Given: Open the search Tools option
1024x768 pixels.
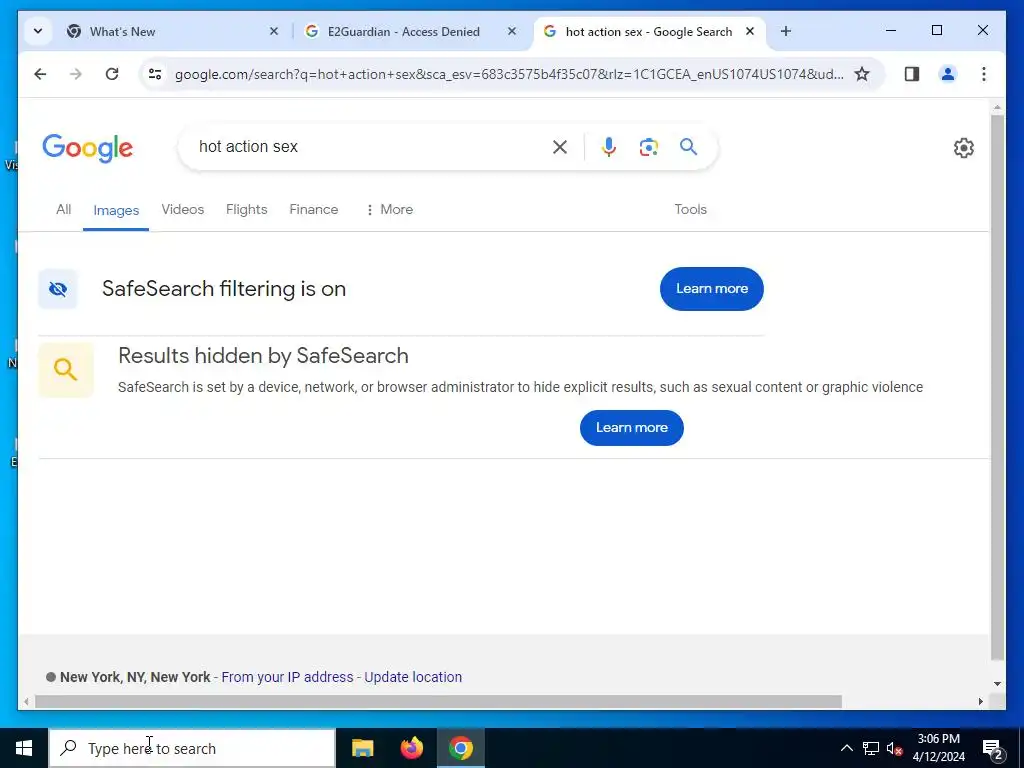Looking at the screenshot, I should pyautogui.click(x=690, y=209).
